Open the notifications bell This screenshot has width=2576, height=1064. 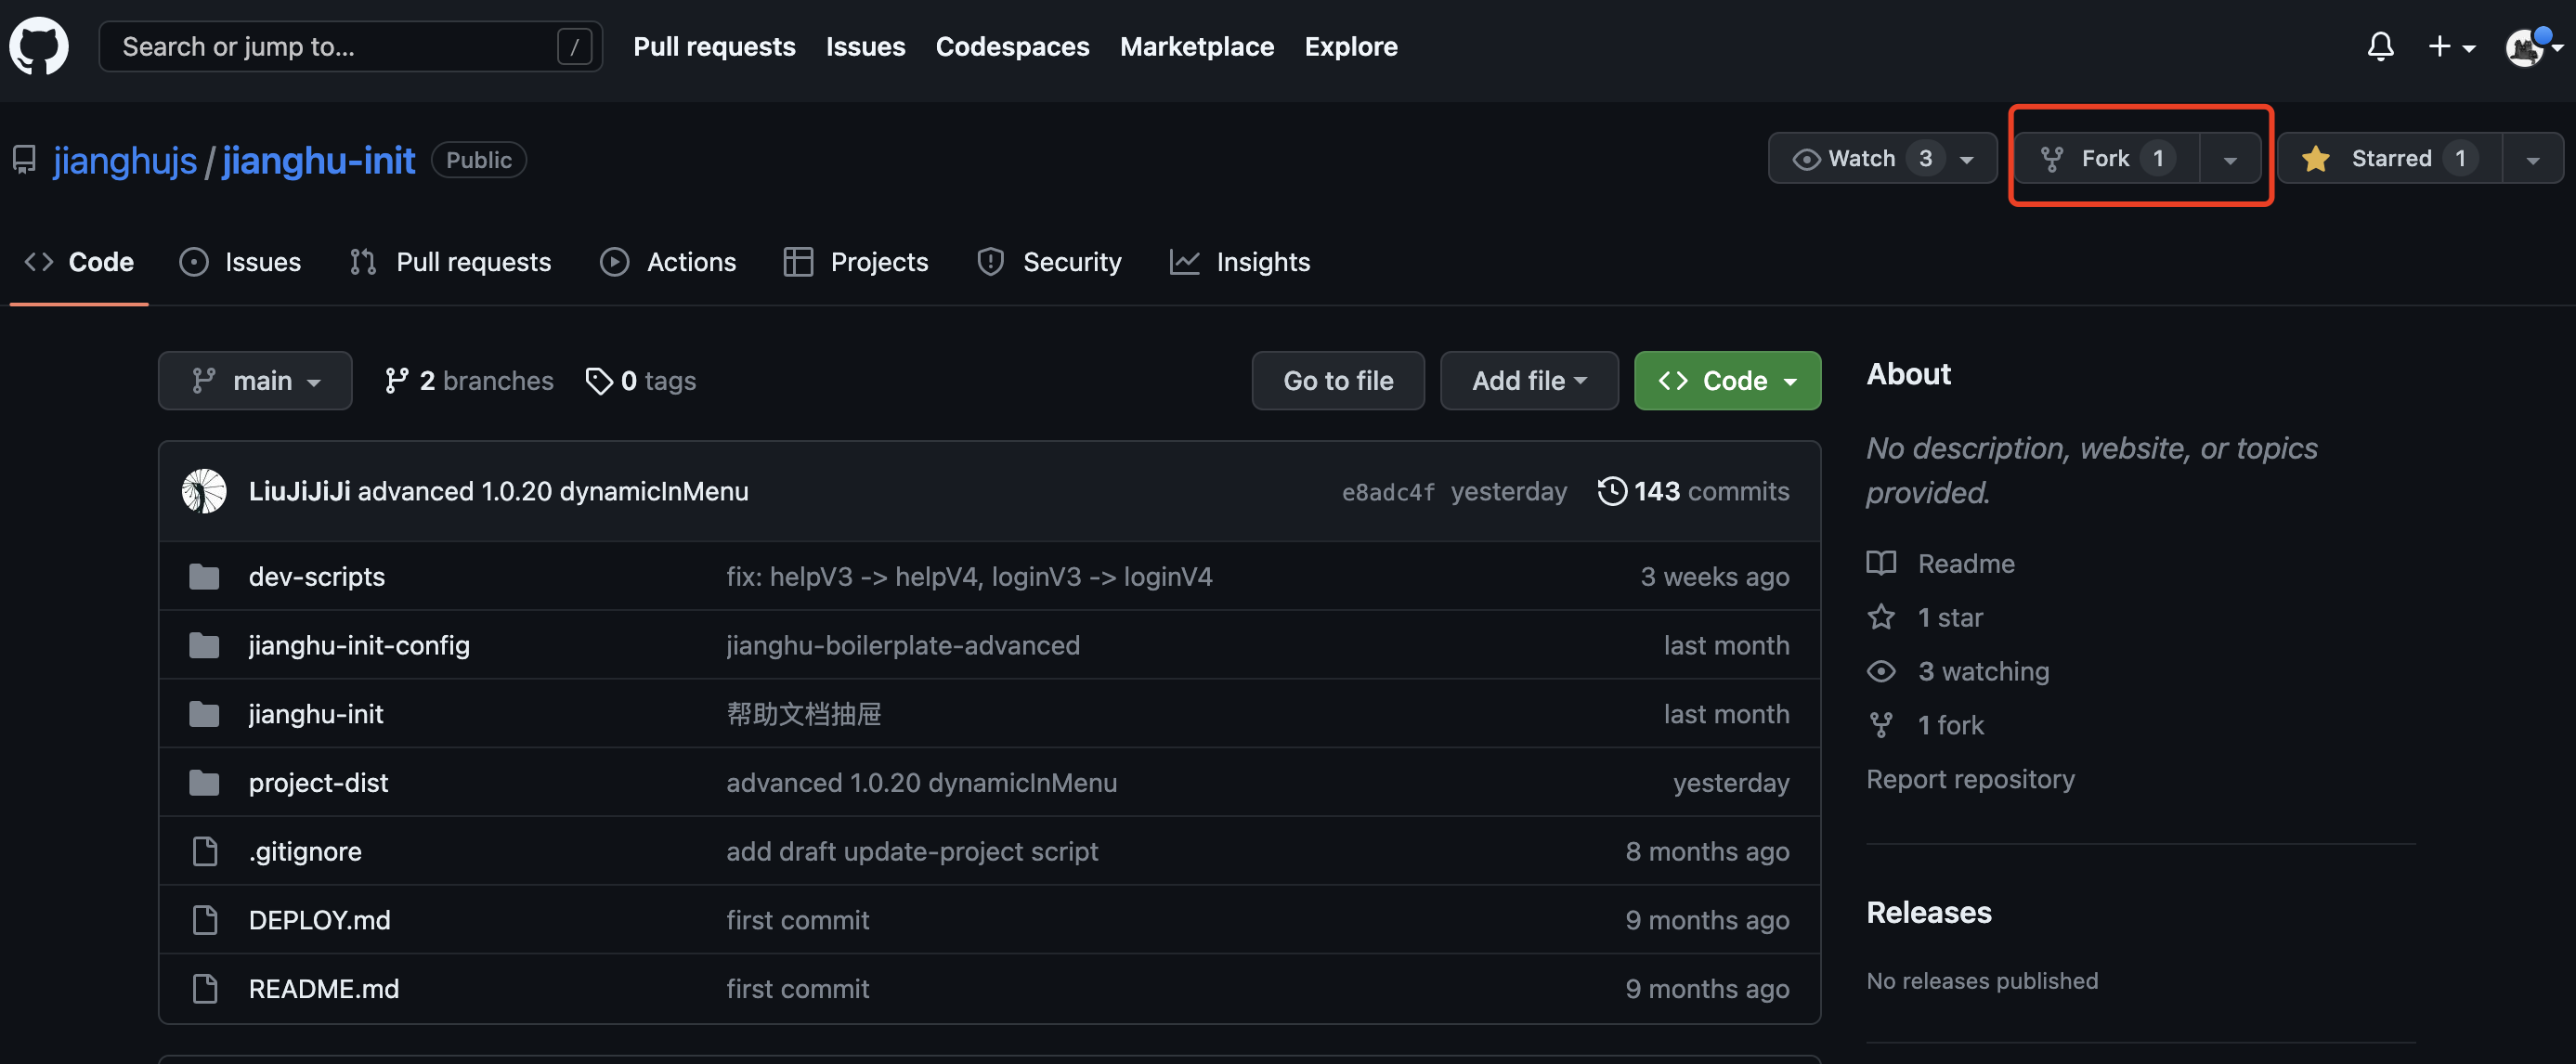click(x=2380, y=46)
